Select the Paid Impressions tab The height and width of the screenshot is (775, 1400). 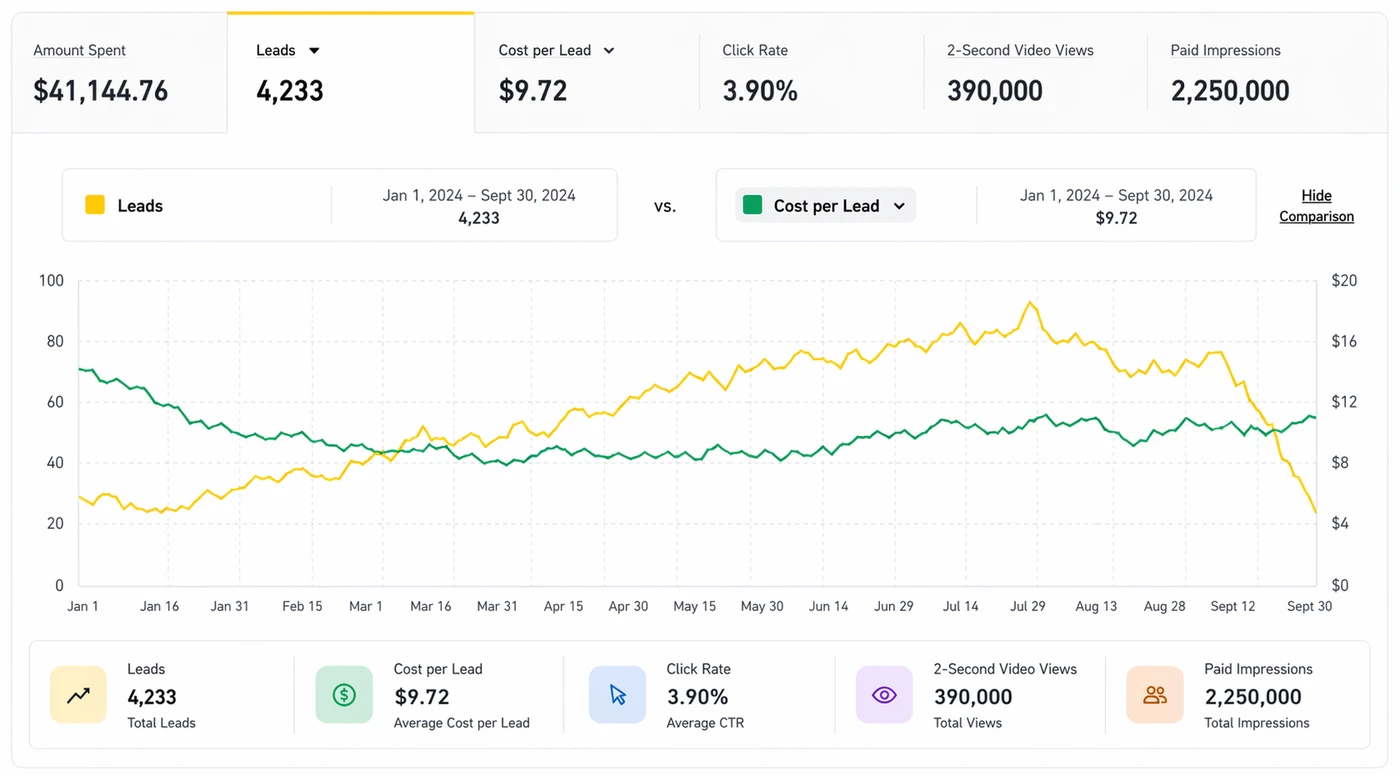pyautogui.click(x=1267, y=73)
